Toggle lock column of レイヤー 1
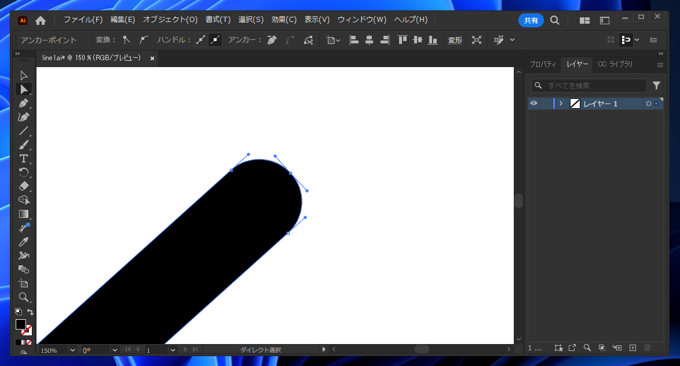 546,103
